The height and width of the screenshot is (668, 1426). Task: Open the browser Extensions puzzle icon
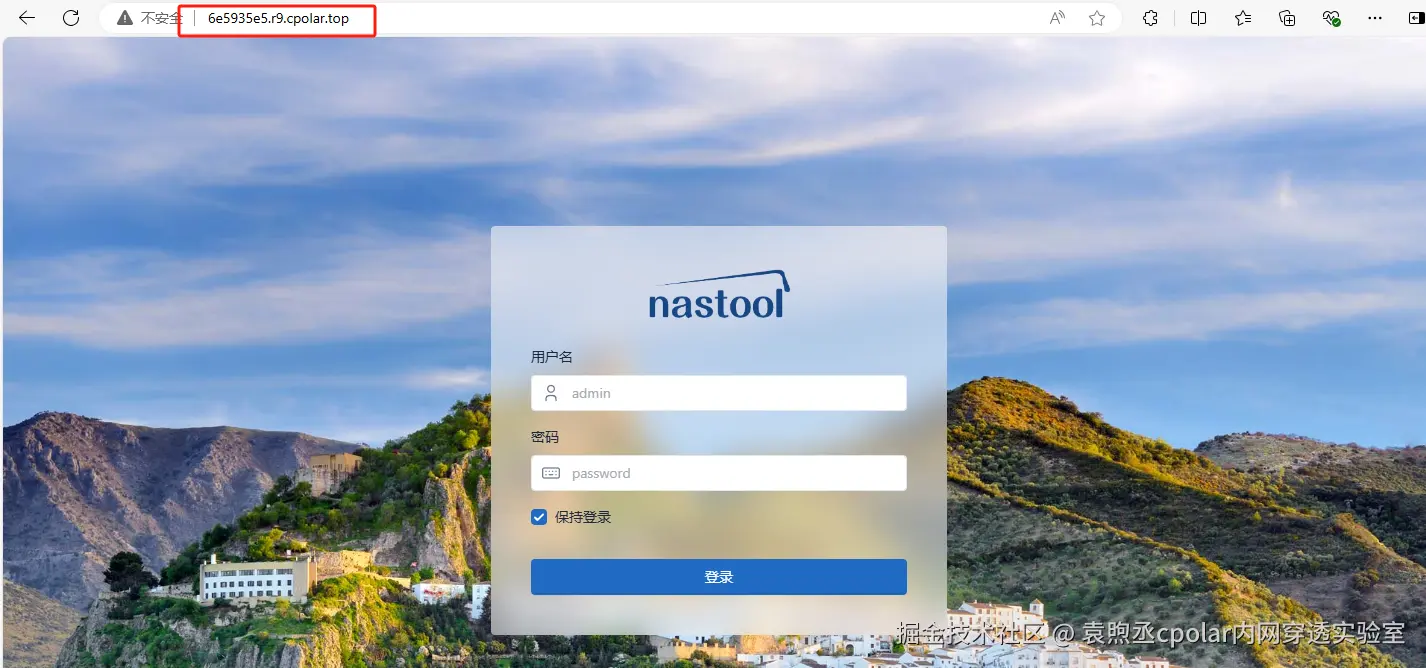[x=1151, y=18]
